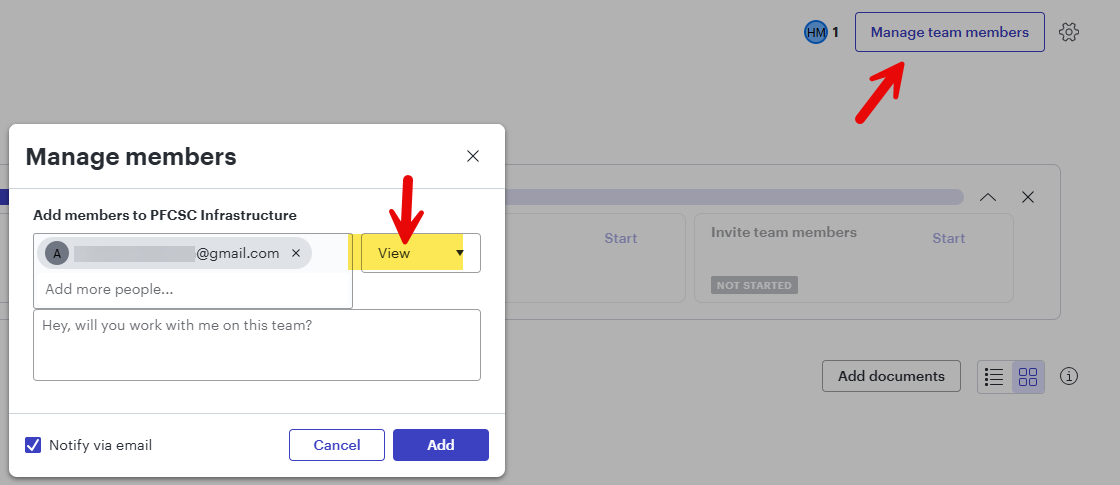Toggle the Notify via email checkbox
1120x485 pixels.
33,445
